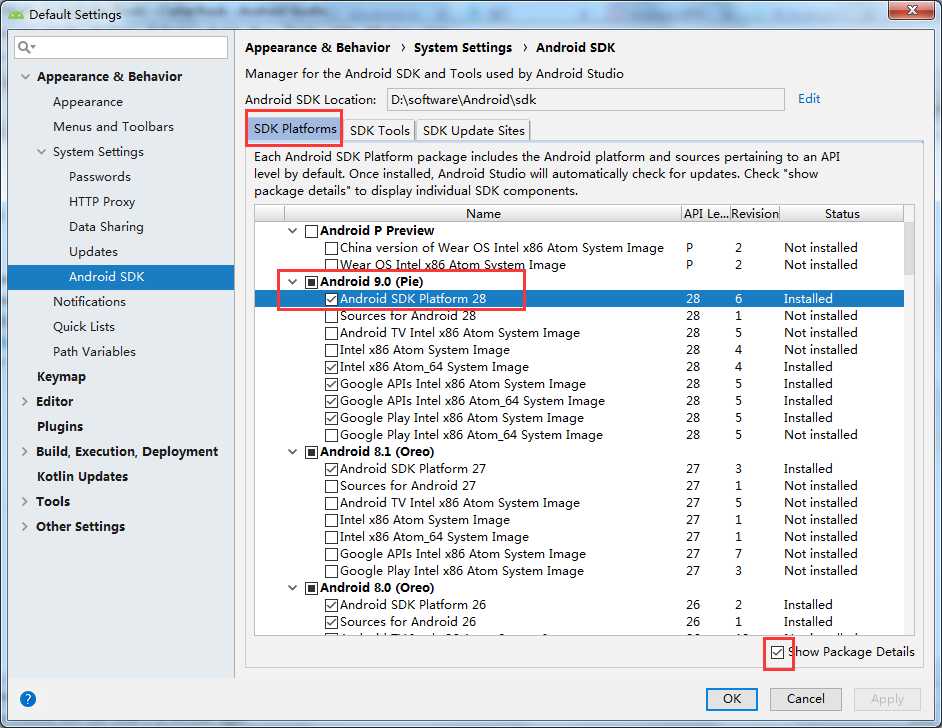Expand the Tools settings node
The height and width of the screenshot is (728, 942).
pos(25,502)
